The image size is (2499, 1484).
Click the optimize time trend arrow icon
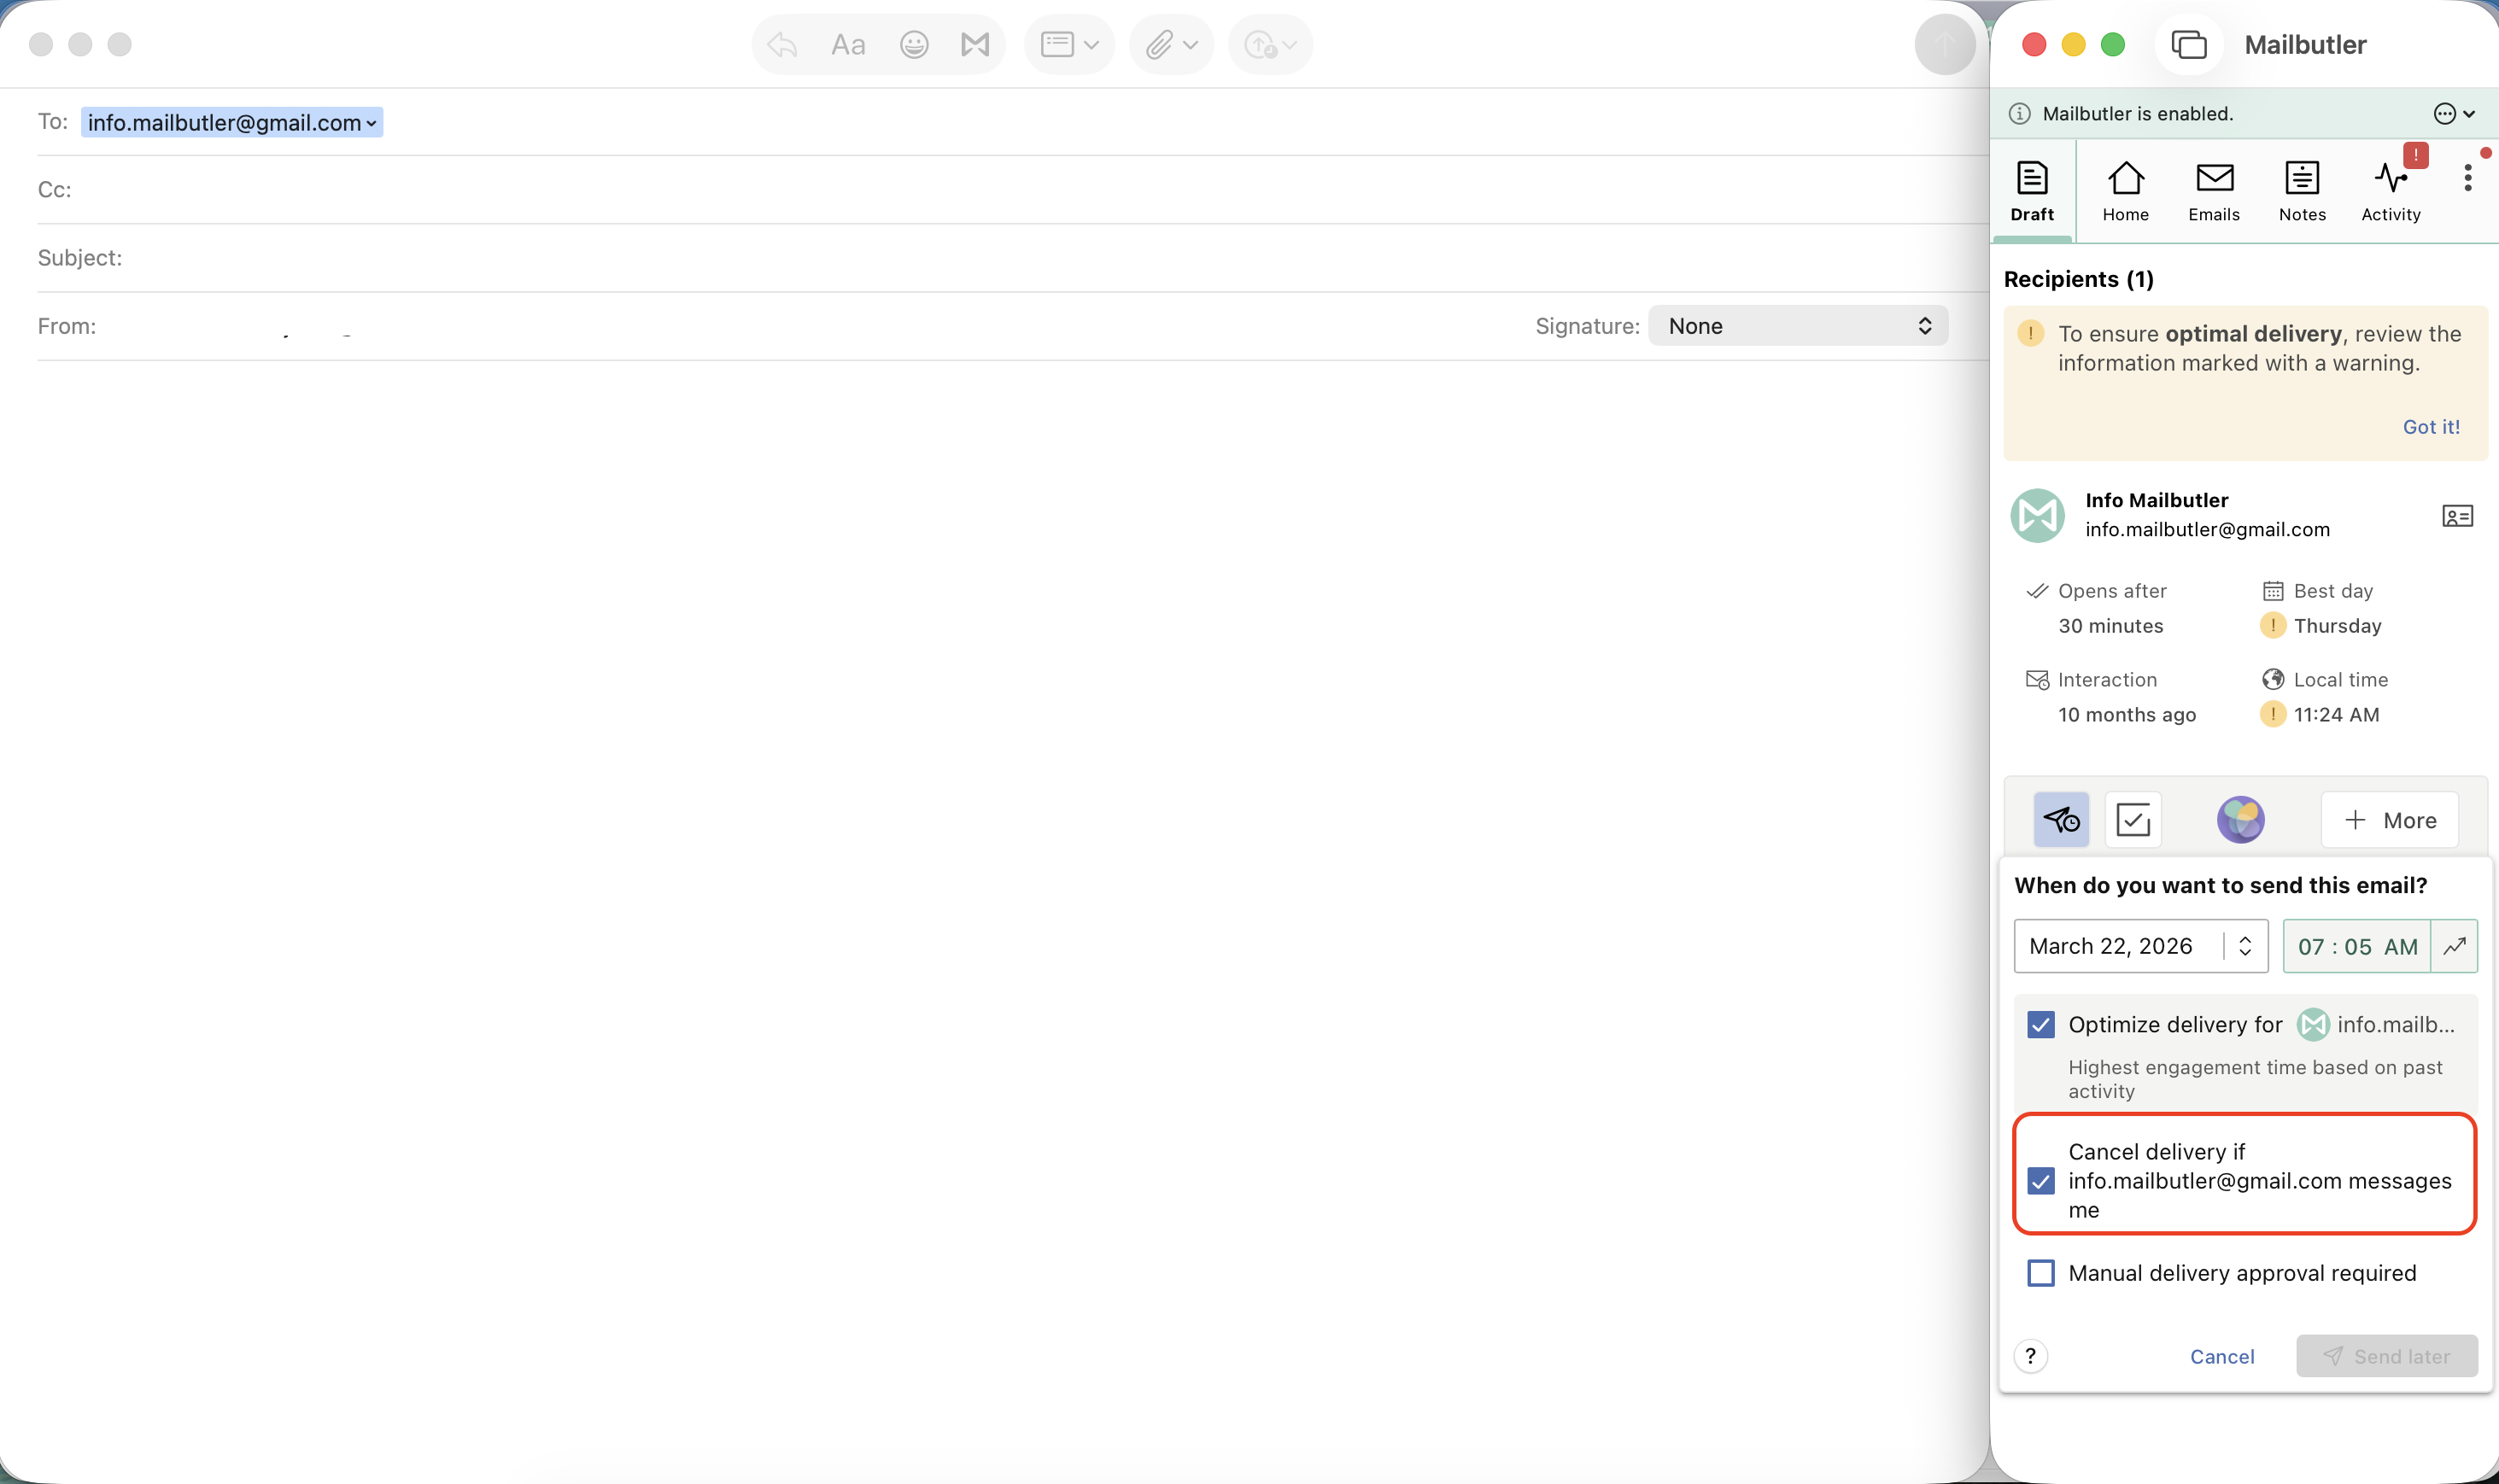pyautogui.click(x=2454, y=946)
